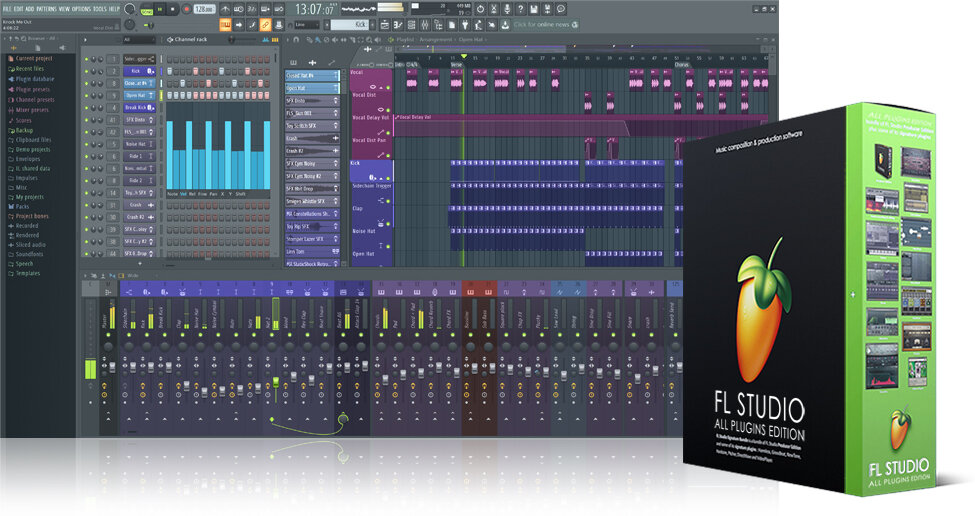Enable step editing mode orange button
Screen dimensions: 975x516
(x=225, y=25)
